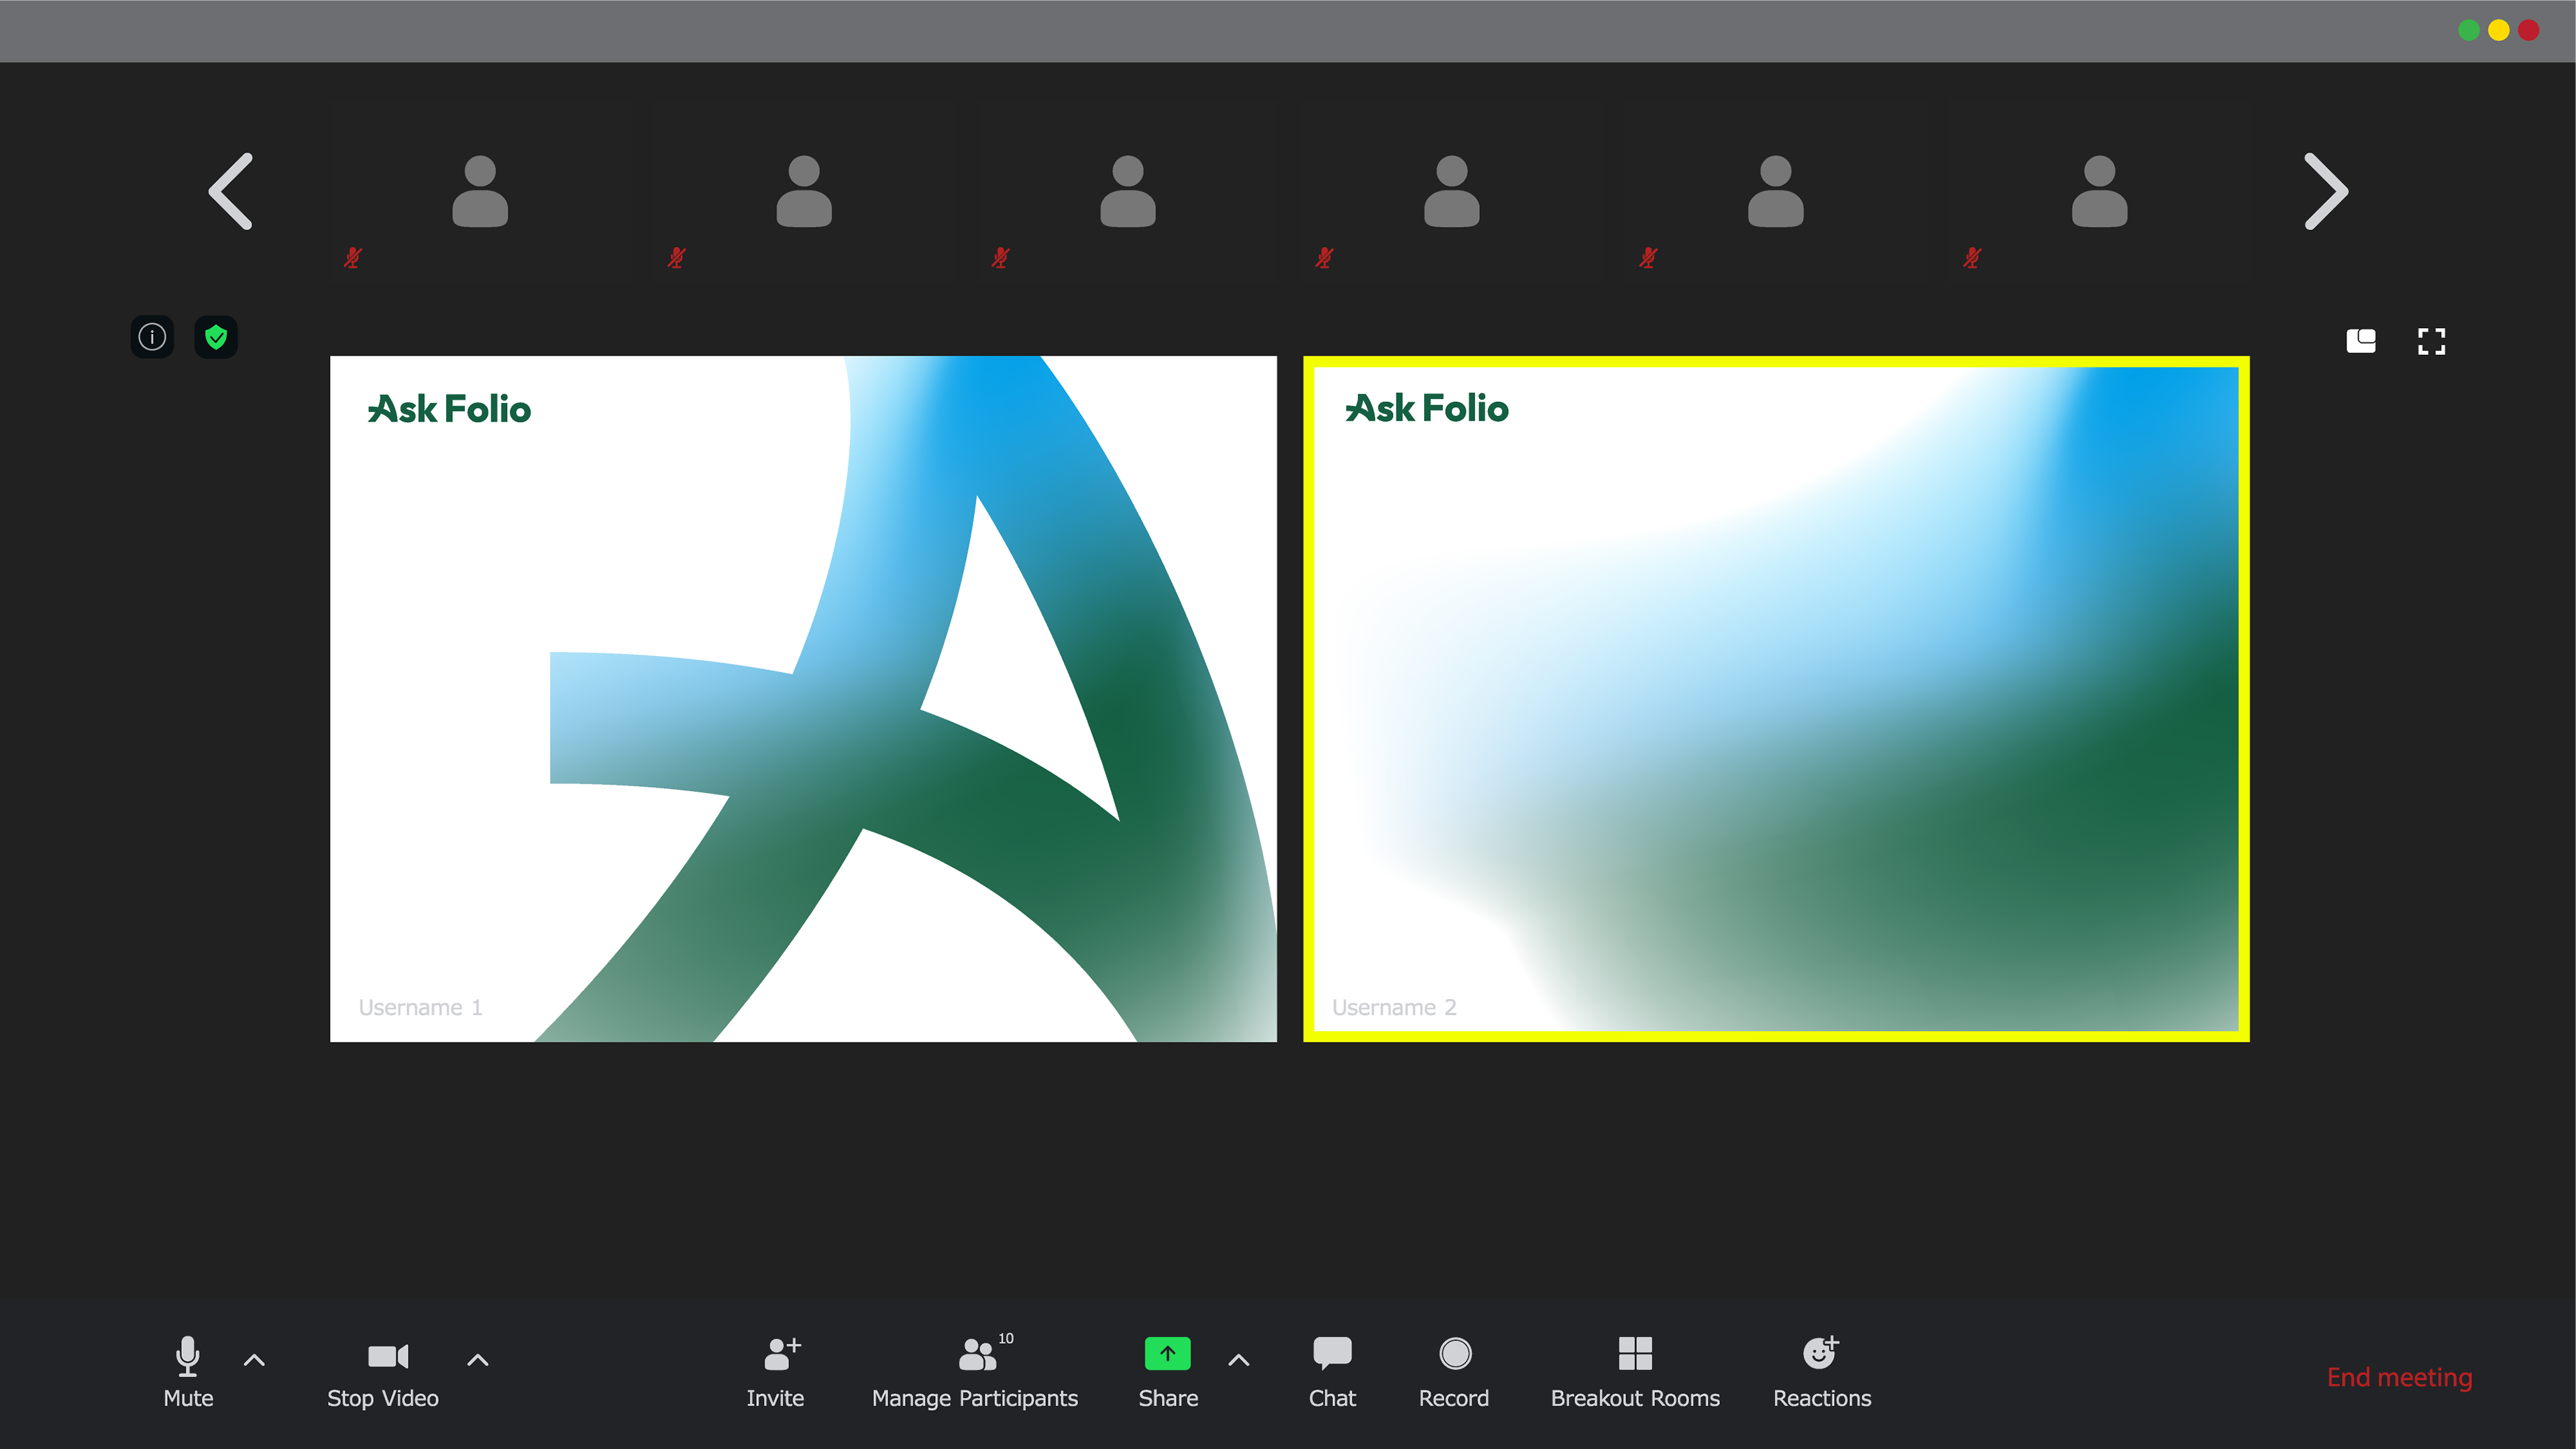Image resolution: width=2576 pixels, height=1449 pixels.
Task: Switch view with the gallery layout icon
Action: 2361,341
